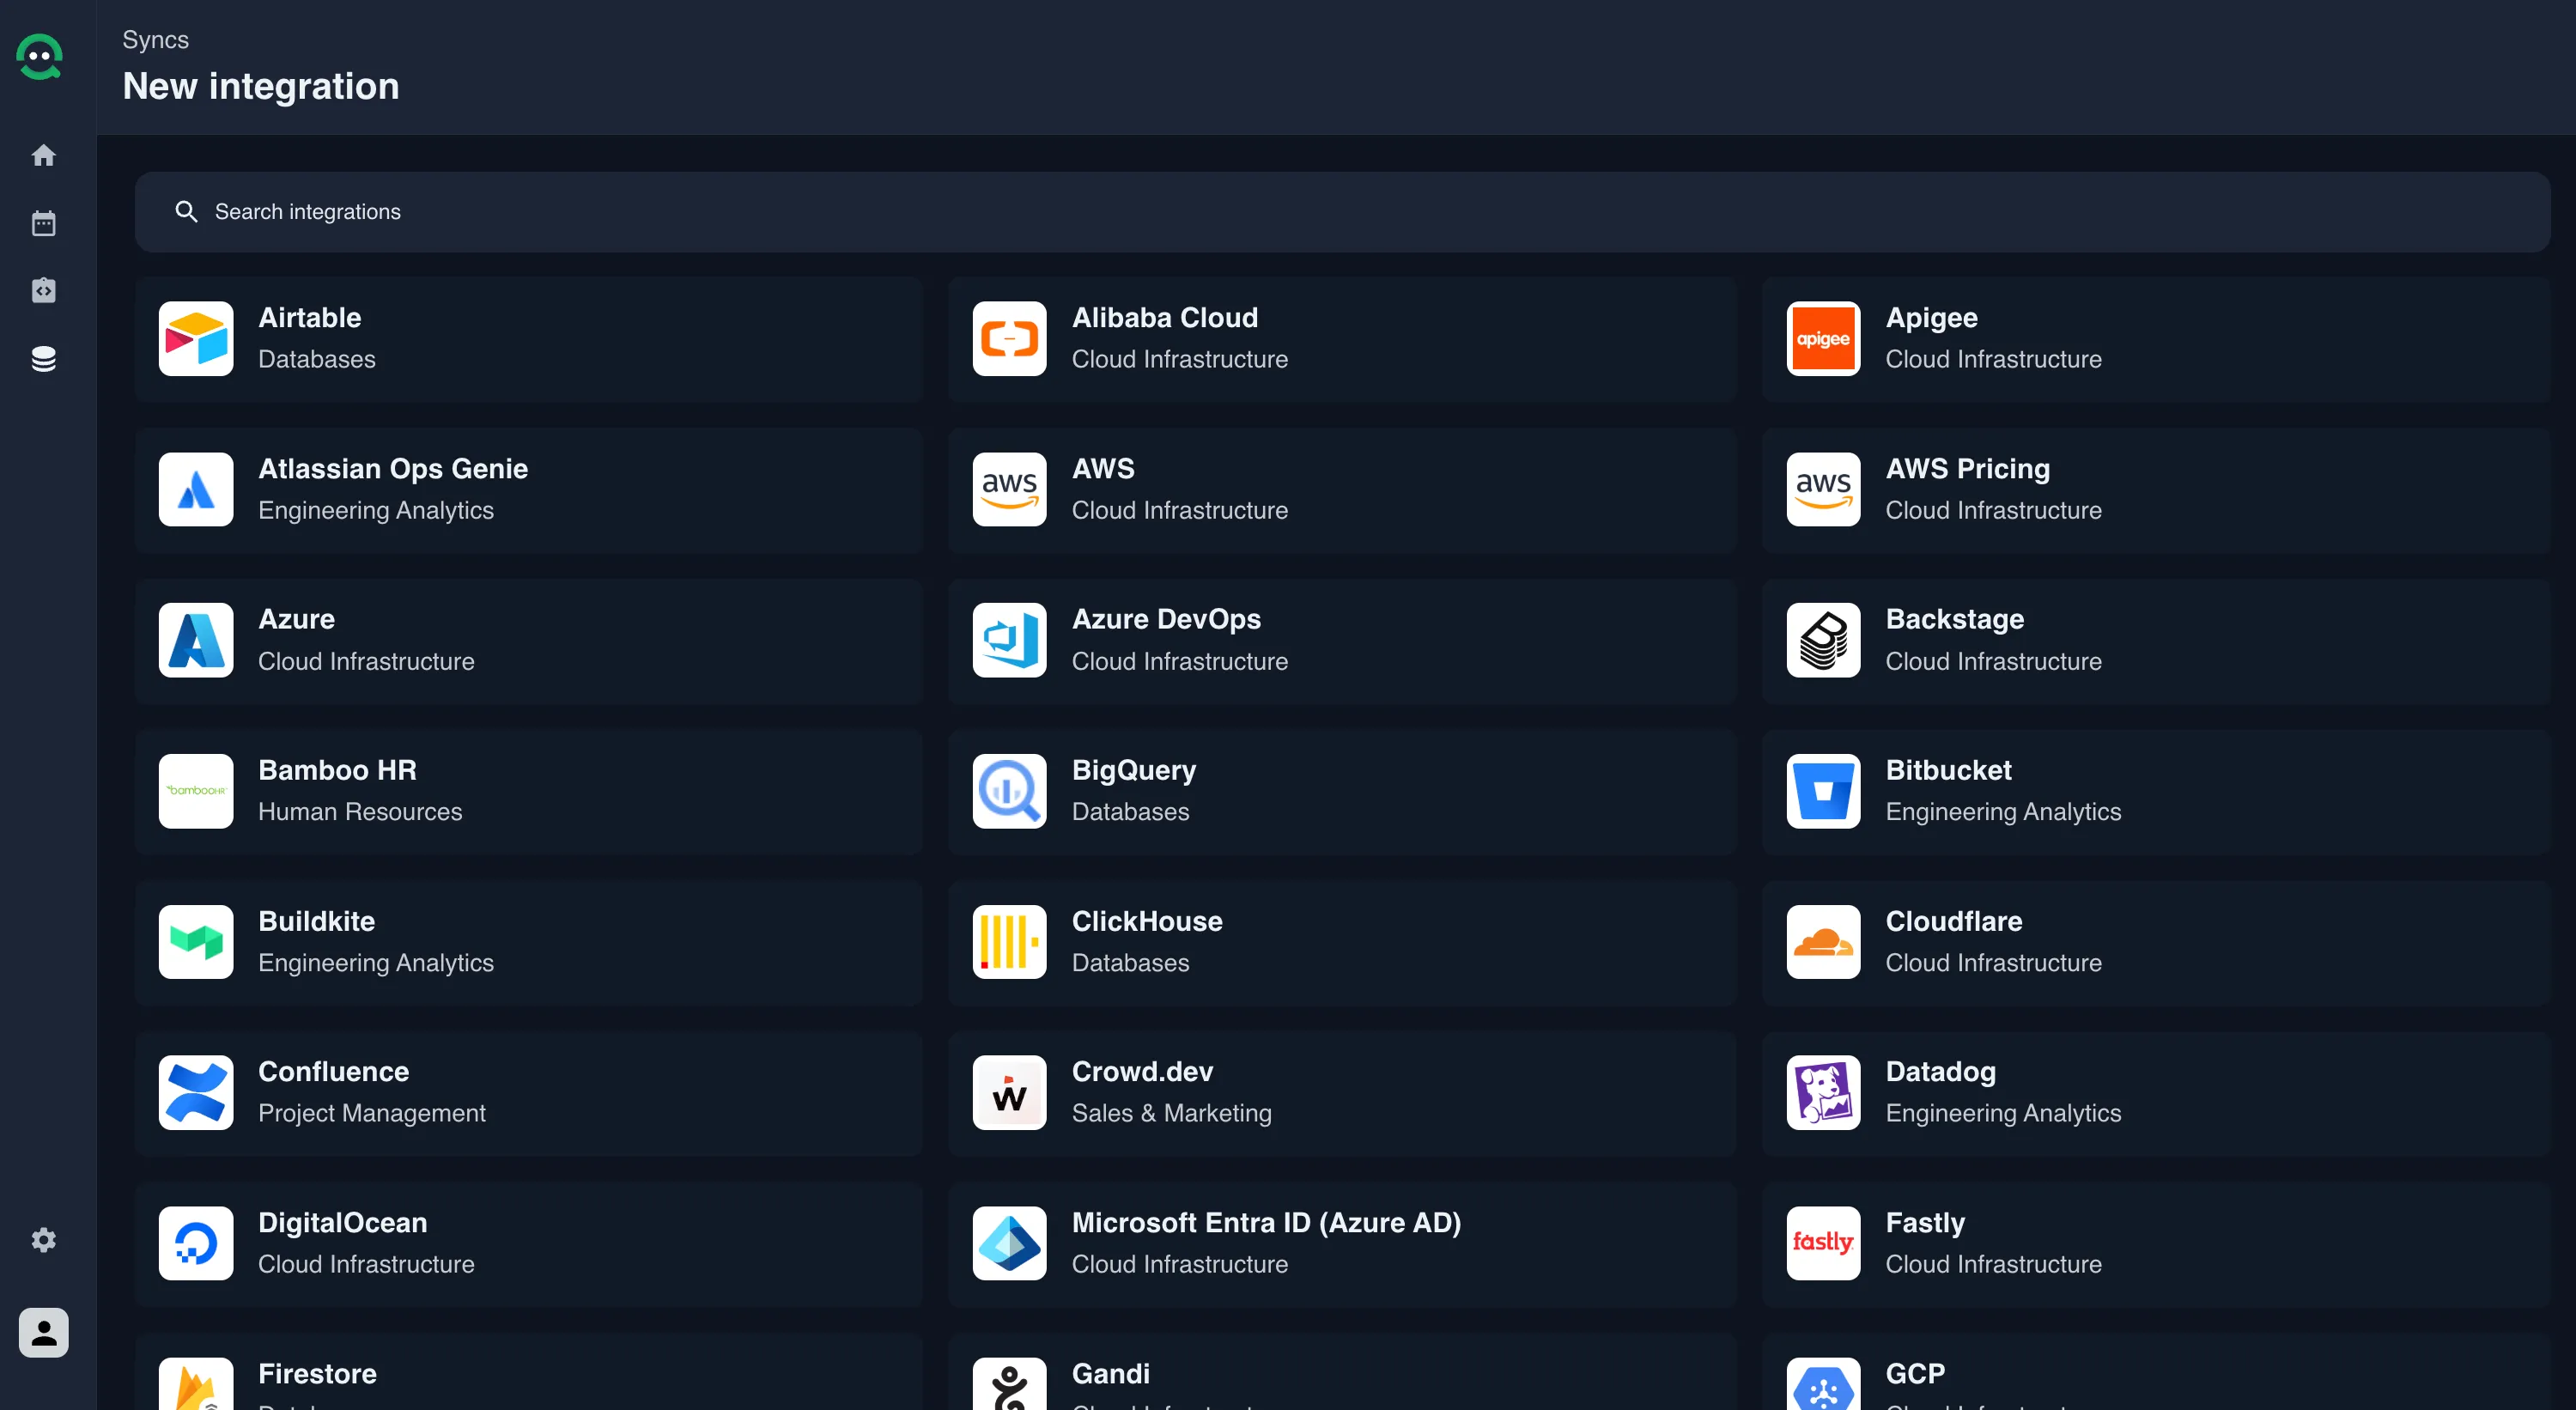
Task: Click the 'Firestore' title text
Action: (x=317, y=1373)
